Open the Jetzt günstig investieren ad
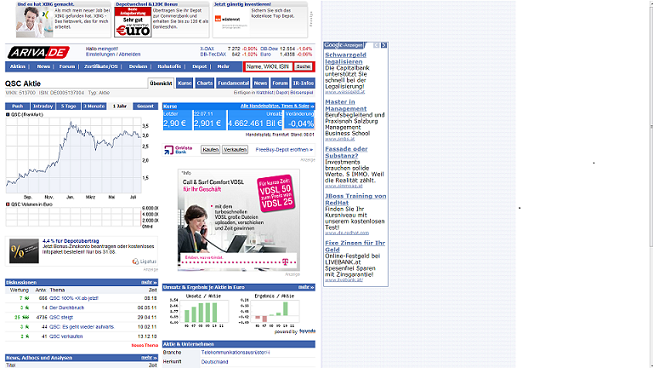653x368 pixels. pos(260,19)
